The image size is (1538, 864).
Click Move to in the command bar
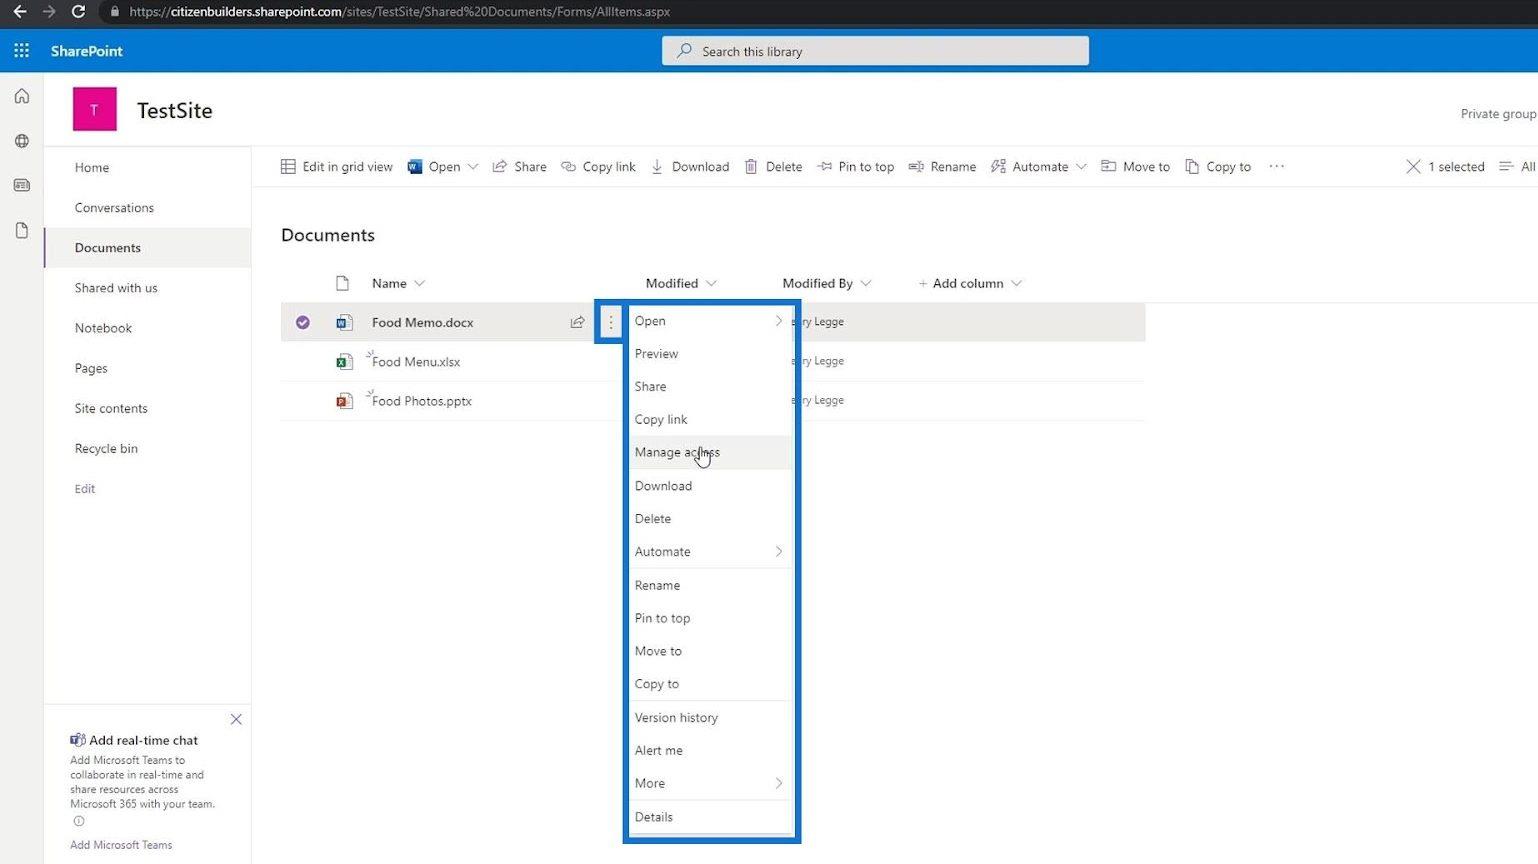[1135, 167]
